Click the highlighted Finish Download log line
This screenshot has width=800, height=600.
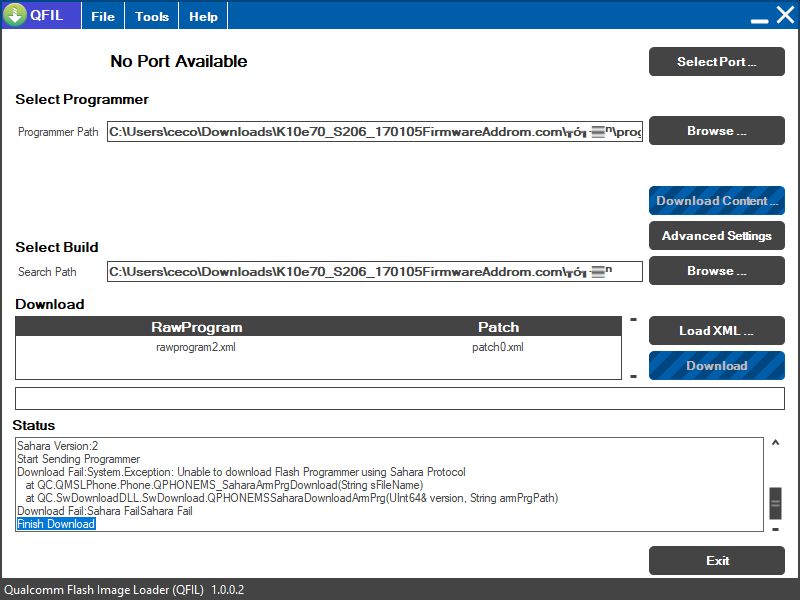tap(56, 524)
